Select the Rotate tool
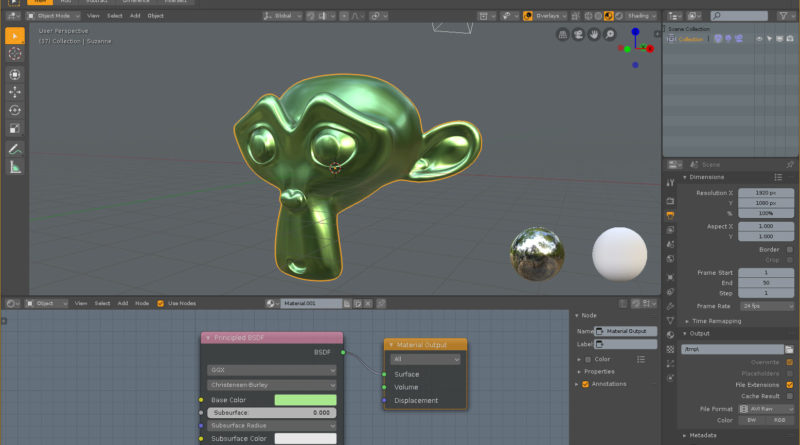This screenshot has width=800, height=445. point(15,110)
